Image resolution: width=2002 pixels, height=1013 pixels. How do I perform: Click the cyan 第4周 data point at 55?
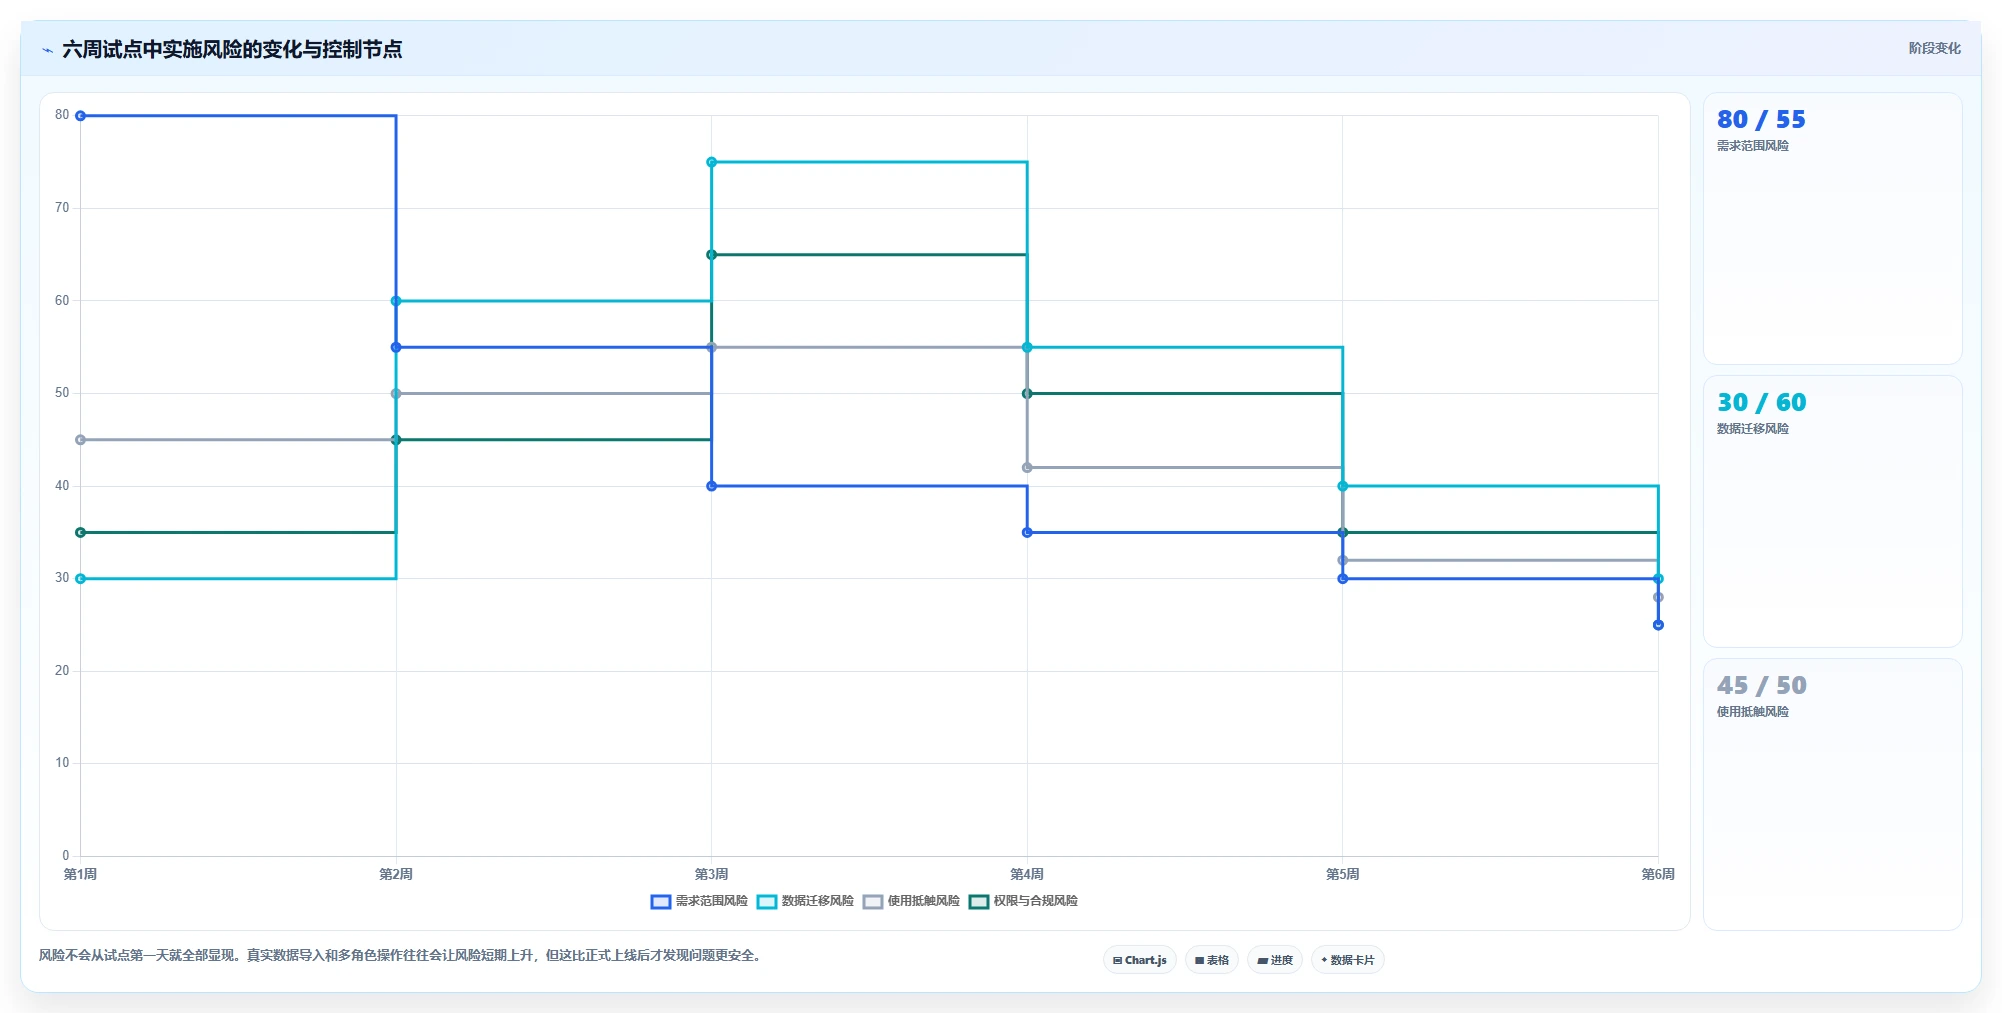(x=1027, y=347)
